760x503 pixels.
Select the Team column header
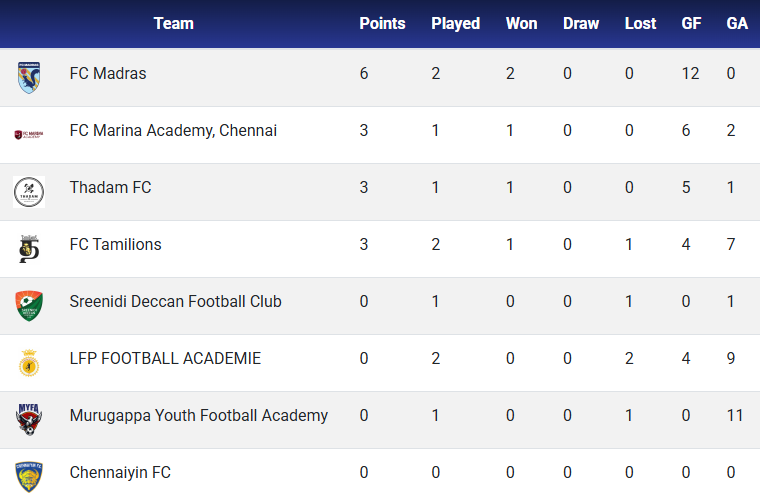coord(173,23)
